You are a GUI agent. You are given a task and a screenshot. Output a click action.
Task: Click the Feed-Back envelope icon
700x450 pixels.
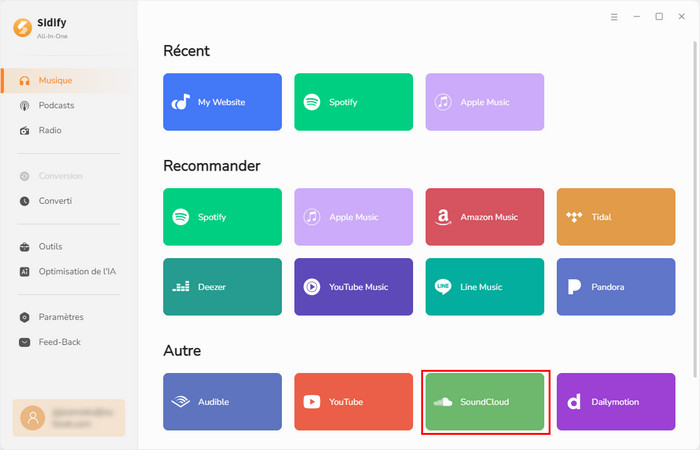[x=26, y=342]
